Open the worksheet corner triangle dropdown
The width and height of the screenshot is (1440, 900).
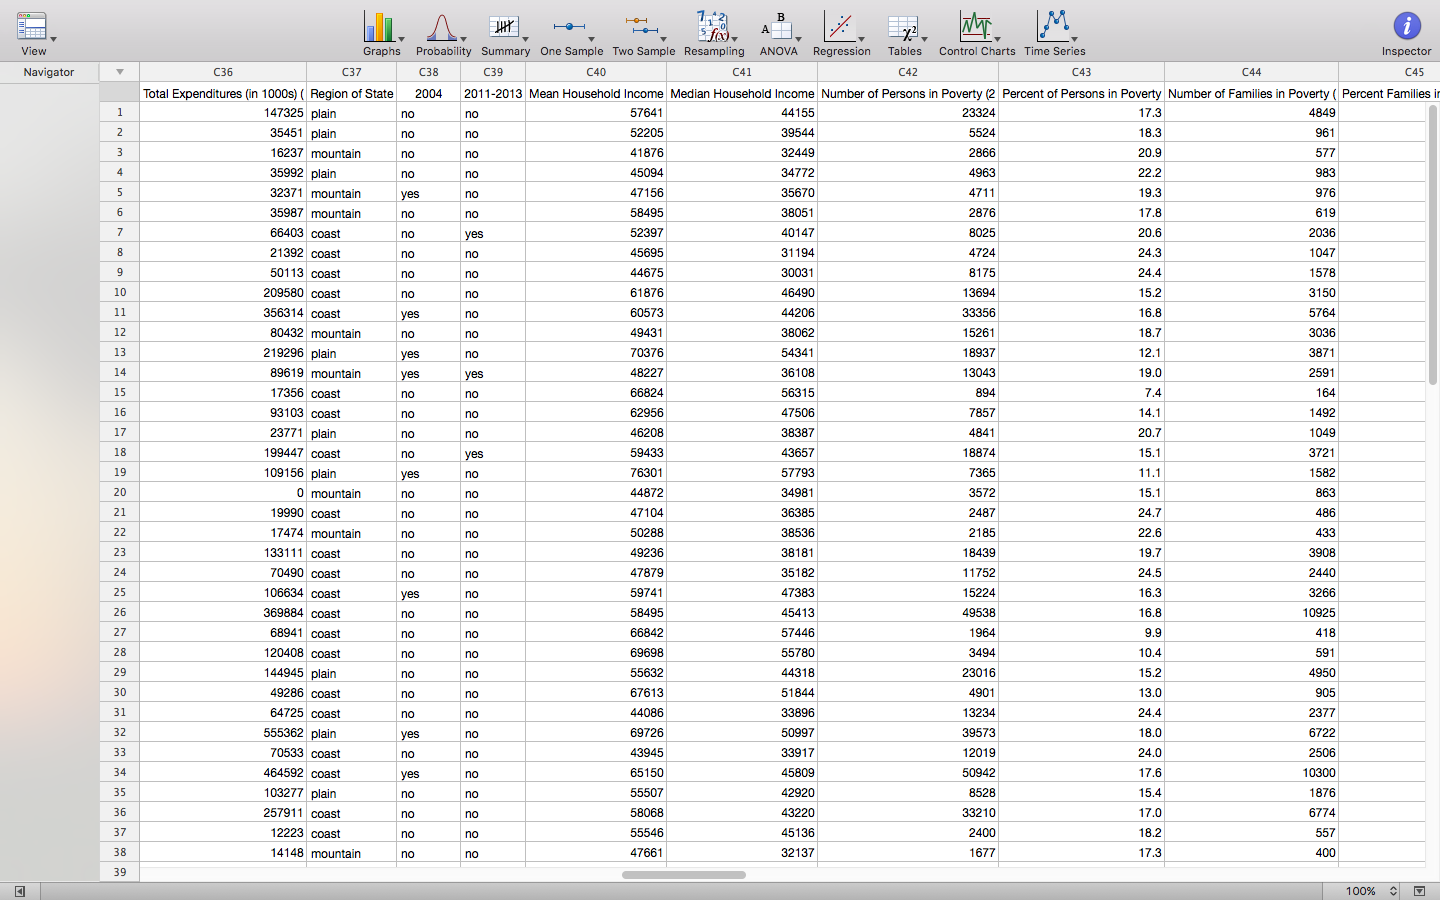(x=119, y=72)
